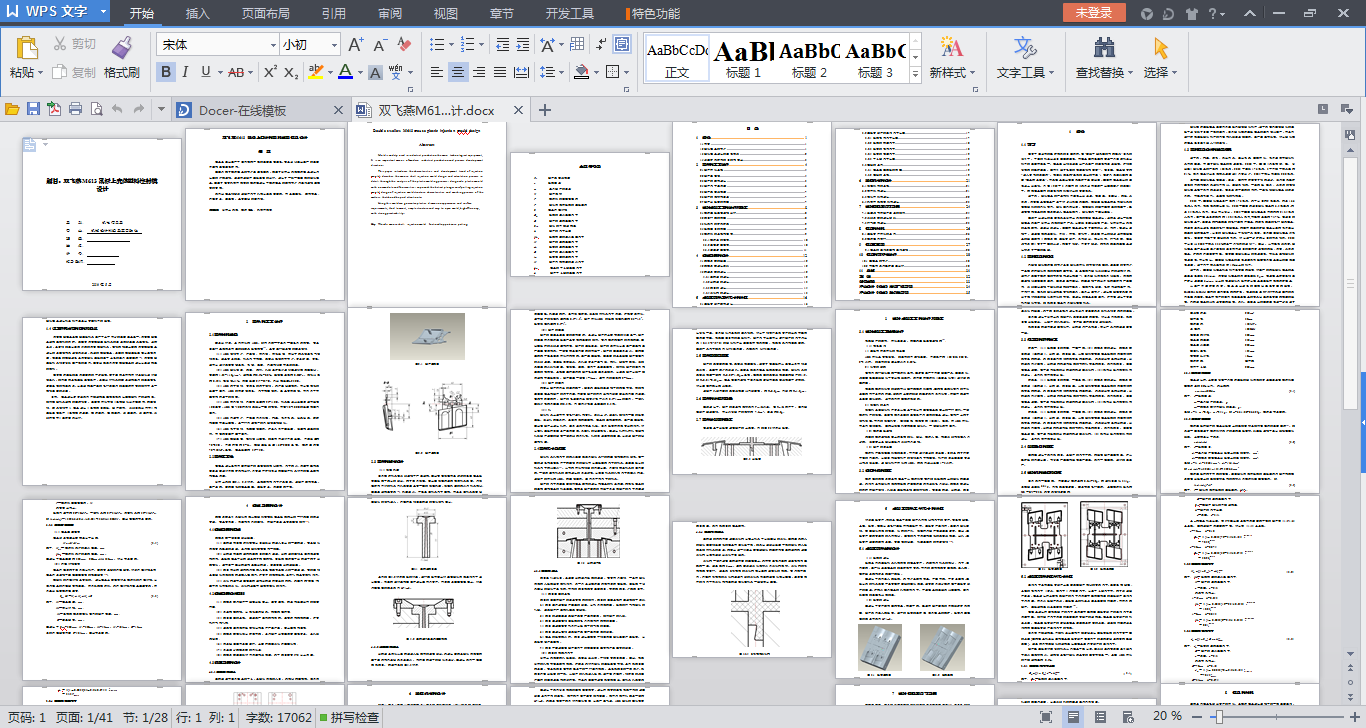The image size is (1366, 728).
Task: Click the Format Painter (格式刷) icon
Action: [x=121, y=48]
